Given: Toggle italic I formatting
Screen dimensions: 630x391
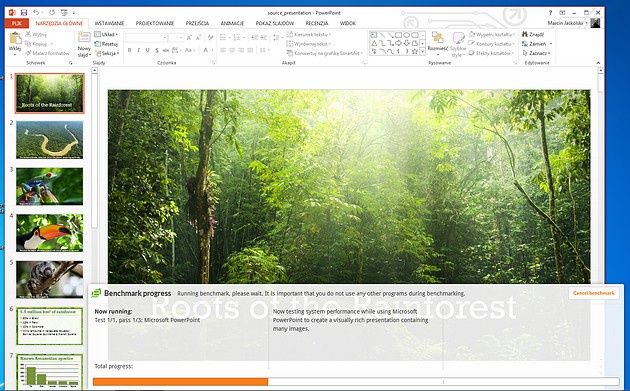Looking at the screenshot, I should click(x=138, y=50).
